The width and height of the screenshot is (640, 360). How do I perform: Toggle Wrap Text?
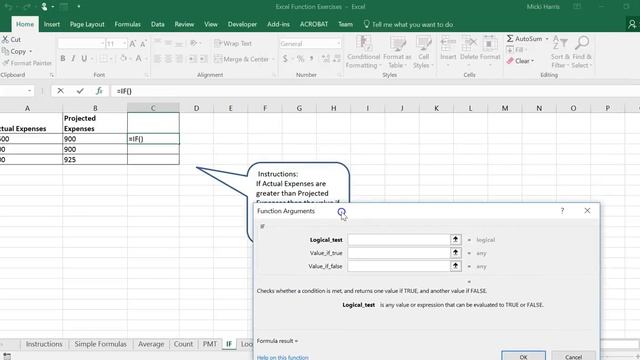(x=233, y=43)
